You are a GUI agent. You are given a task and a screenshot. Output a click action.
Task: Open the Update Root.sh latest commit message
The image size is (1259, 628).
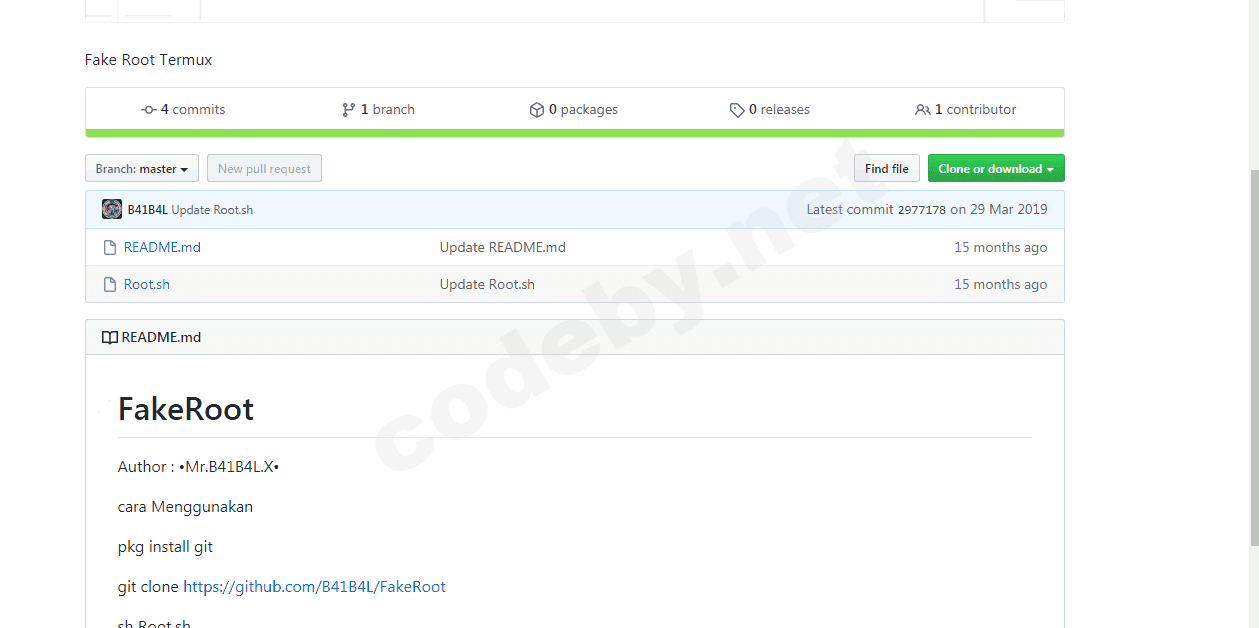(212, 210)
